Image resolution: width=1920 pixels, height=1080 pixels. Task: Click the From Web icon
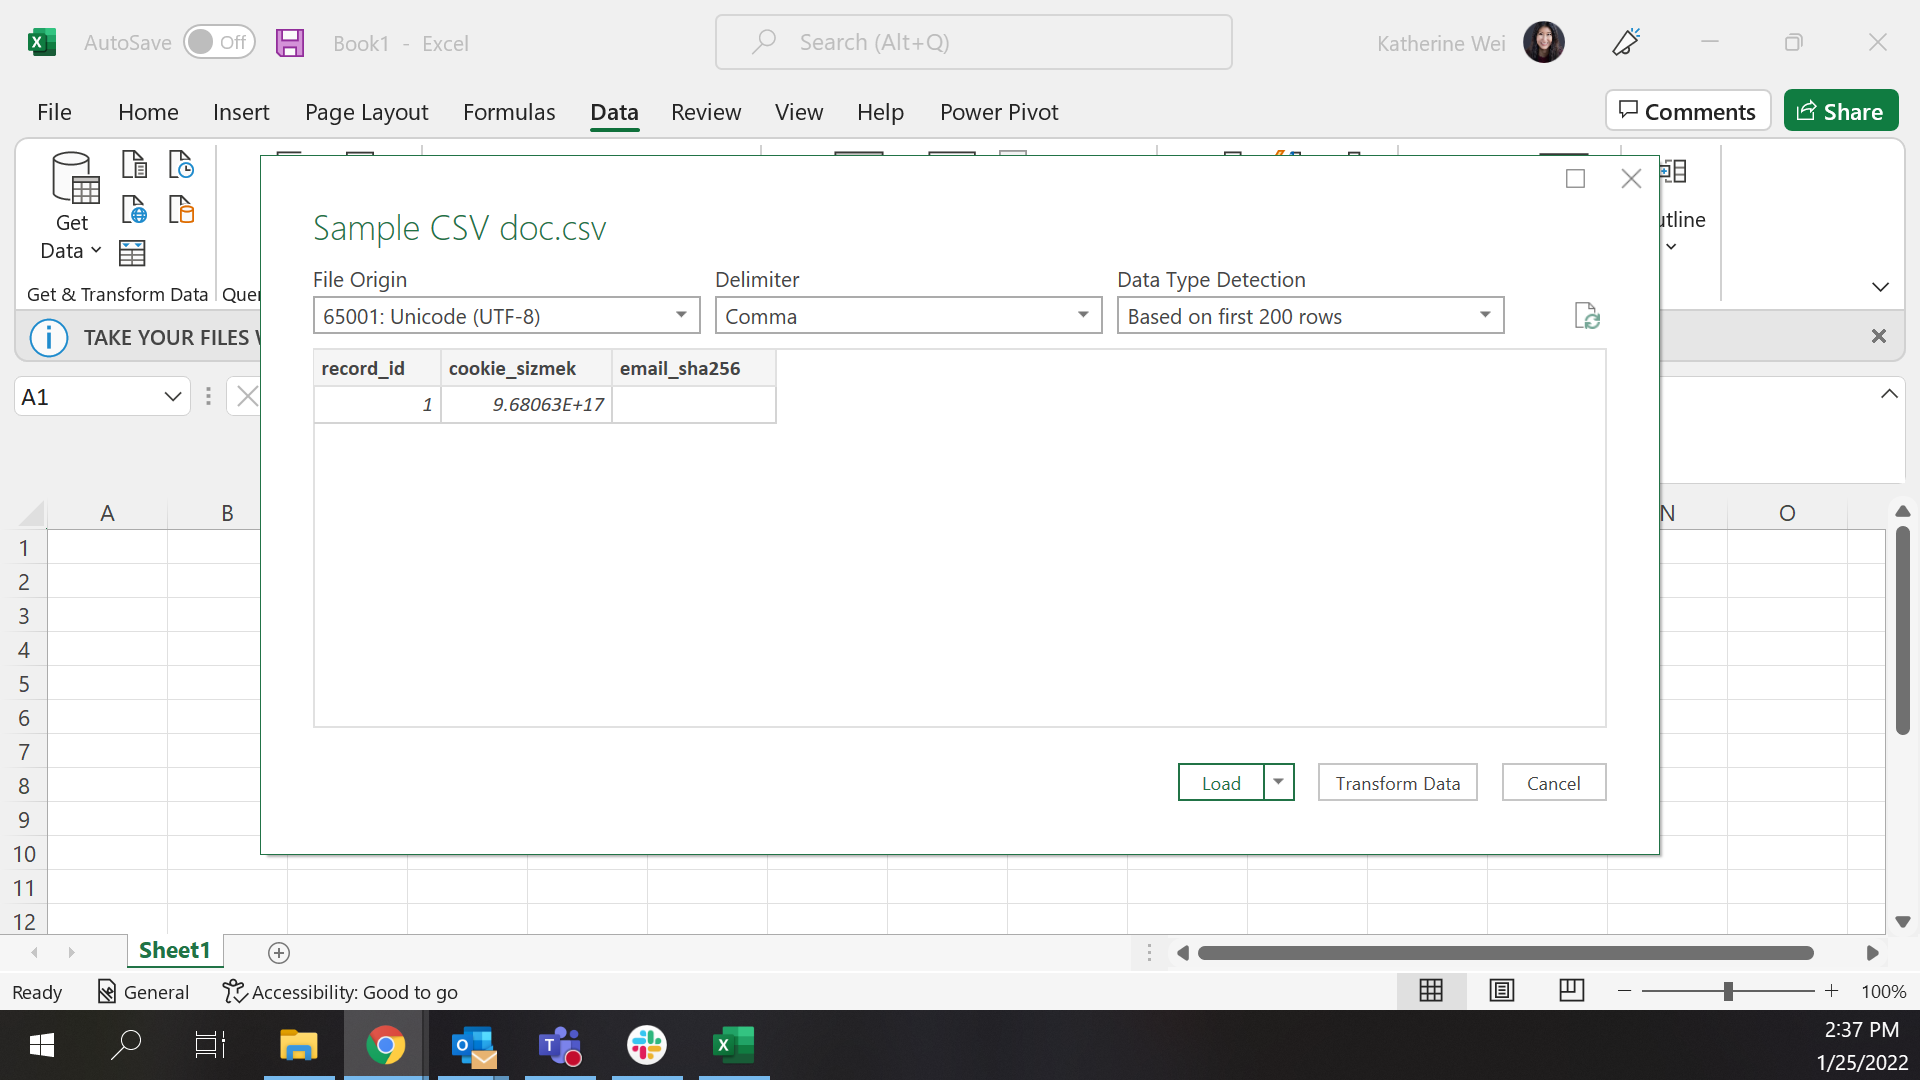point(134,210)
